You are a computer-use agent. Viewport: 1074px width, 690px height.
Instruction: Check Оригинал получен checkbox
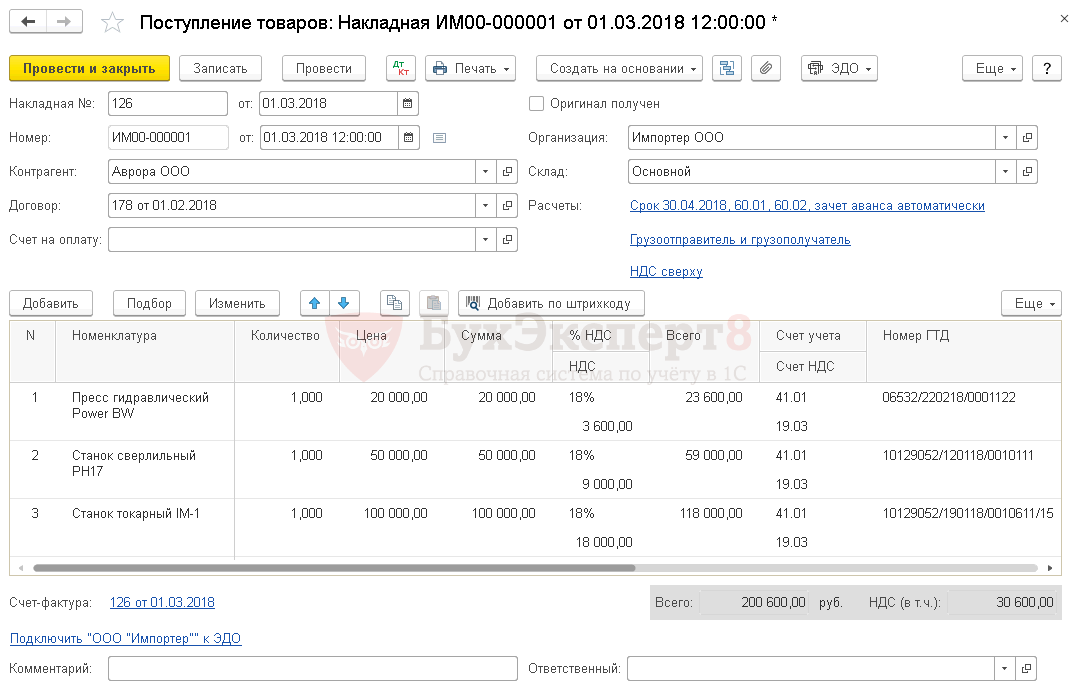click(537, 103)
